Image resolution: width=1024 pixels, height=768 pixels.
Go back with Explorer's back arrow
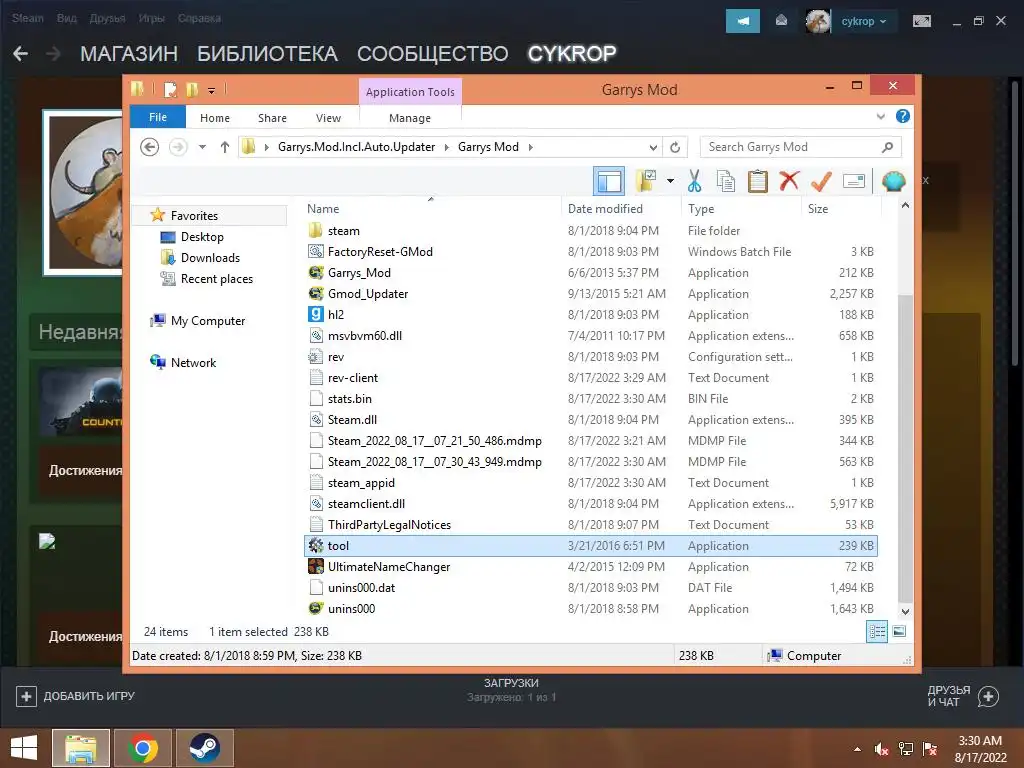(150, 147)
